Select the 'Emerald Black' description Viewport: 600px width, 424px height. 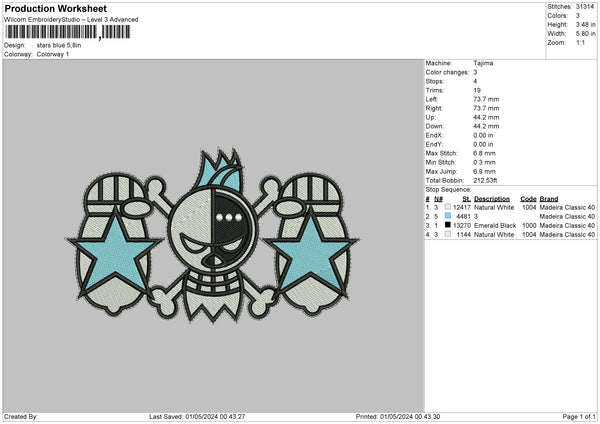click(495, 225)
